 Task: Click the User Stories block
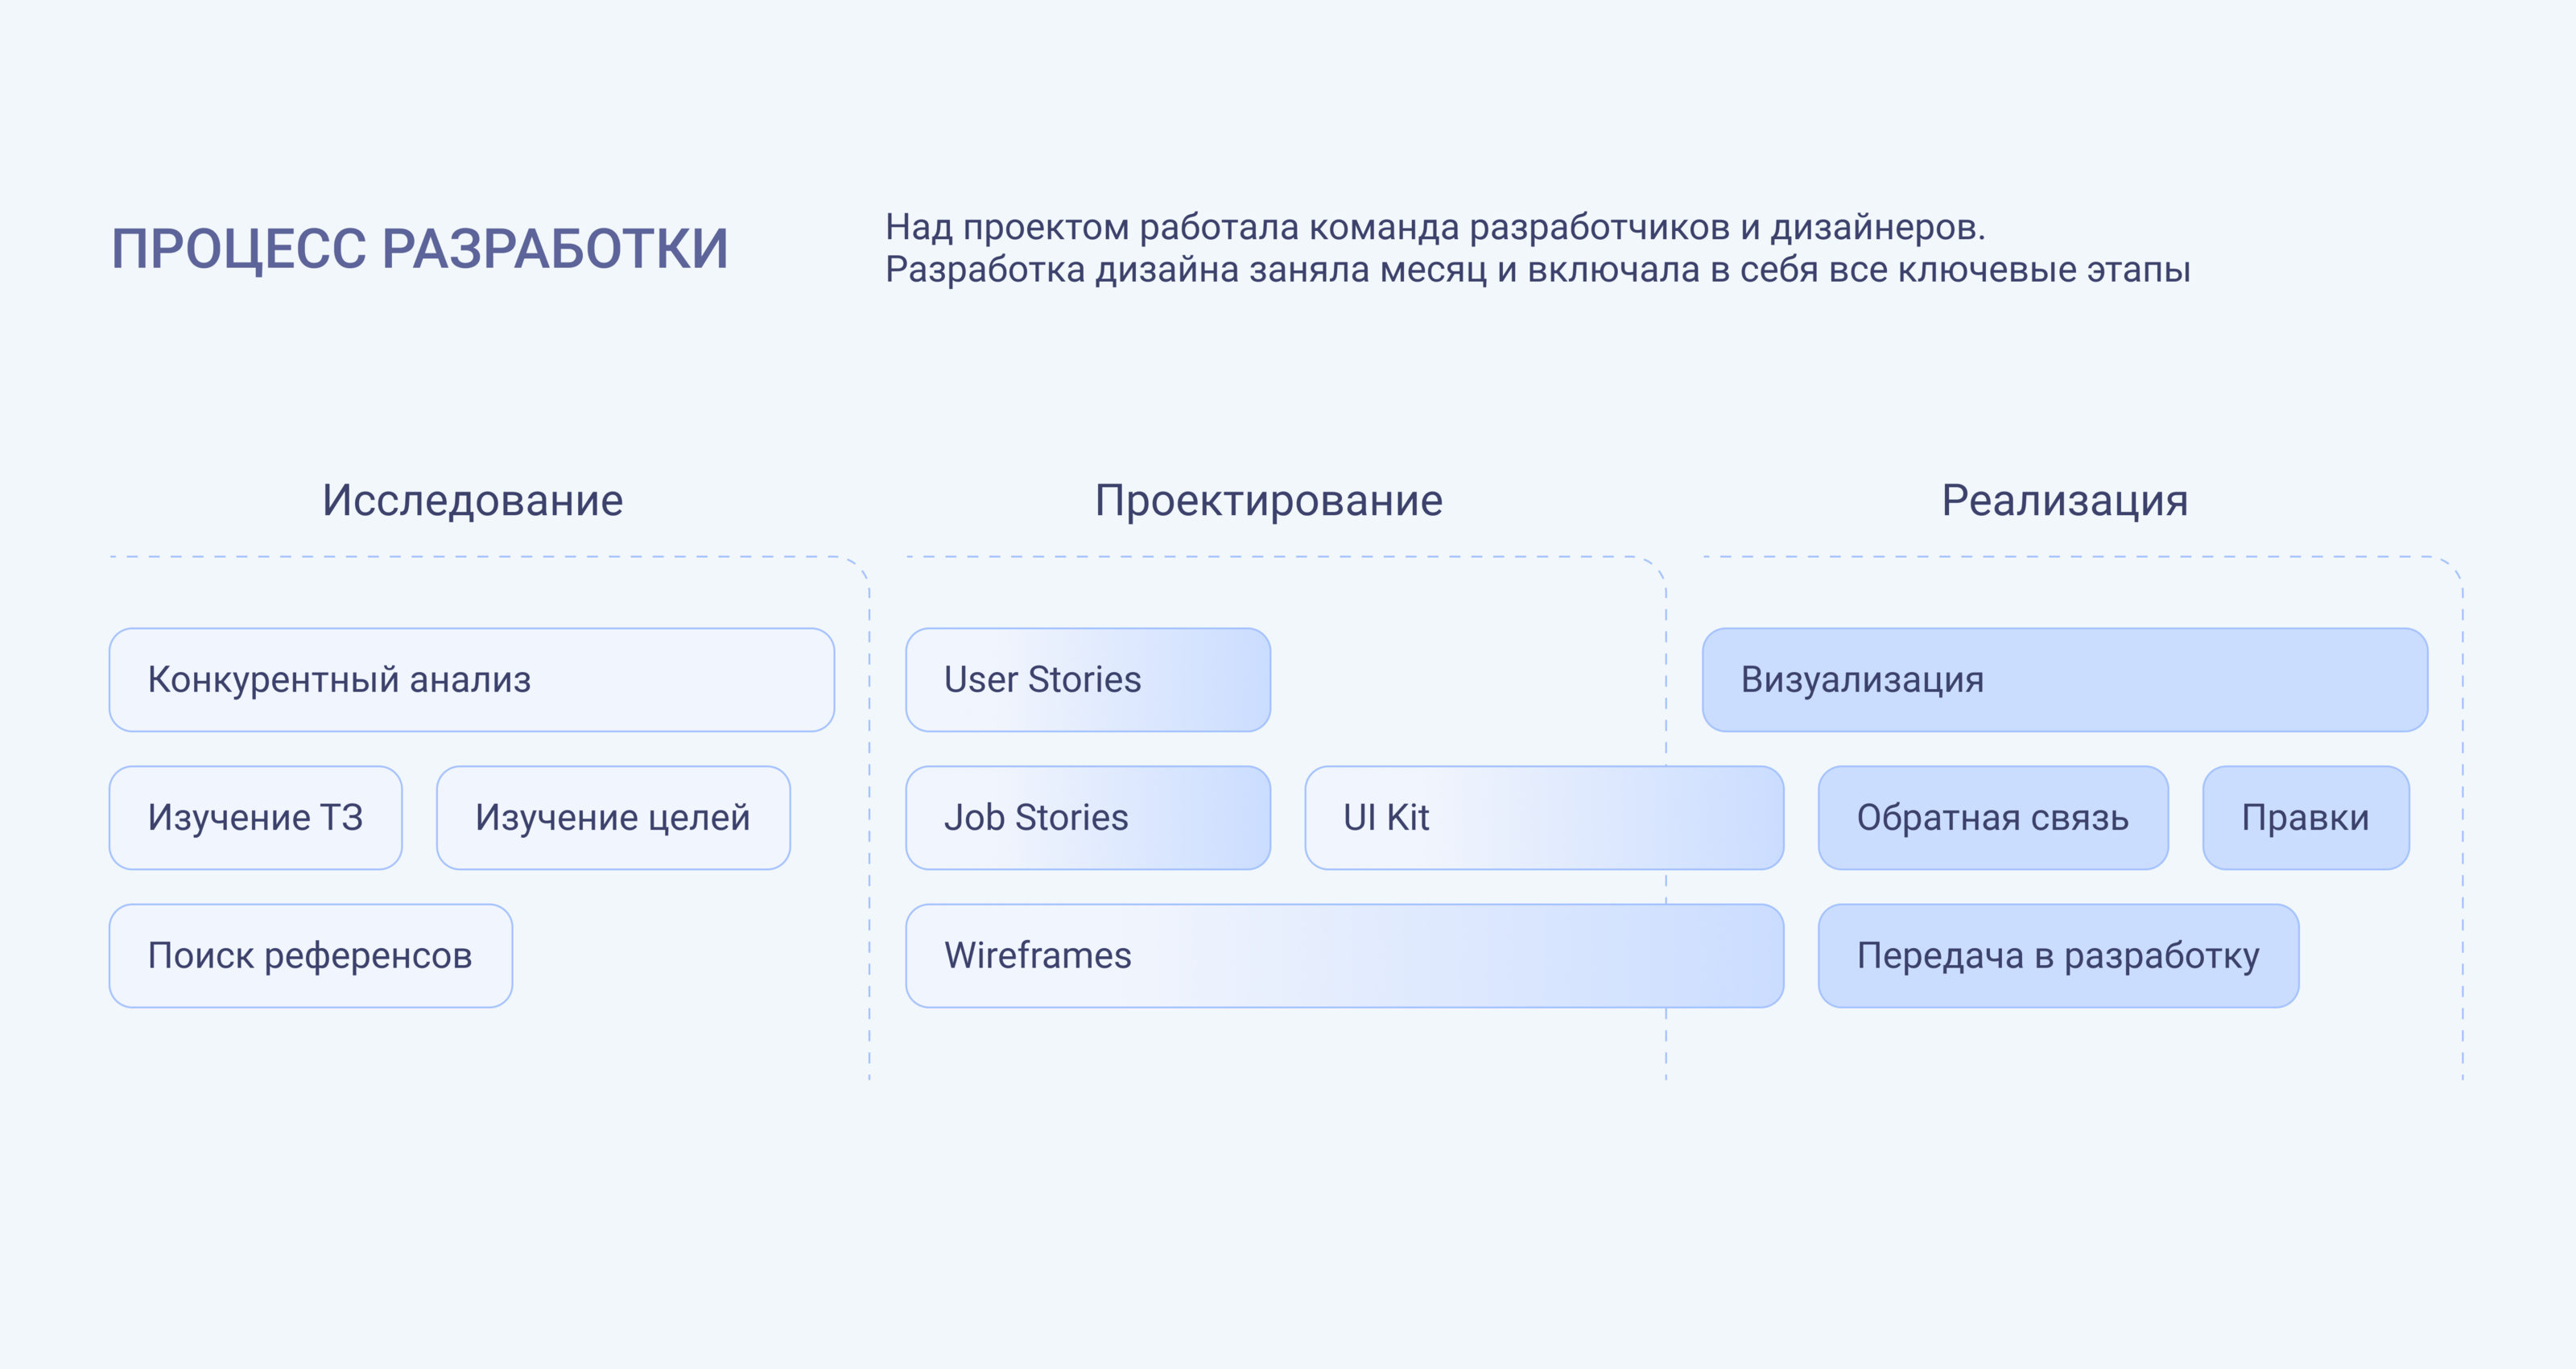pos(1087,680)
